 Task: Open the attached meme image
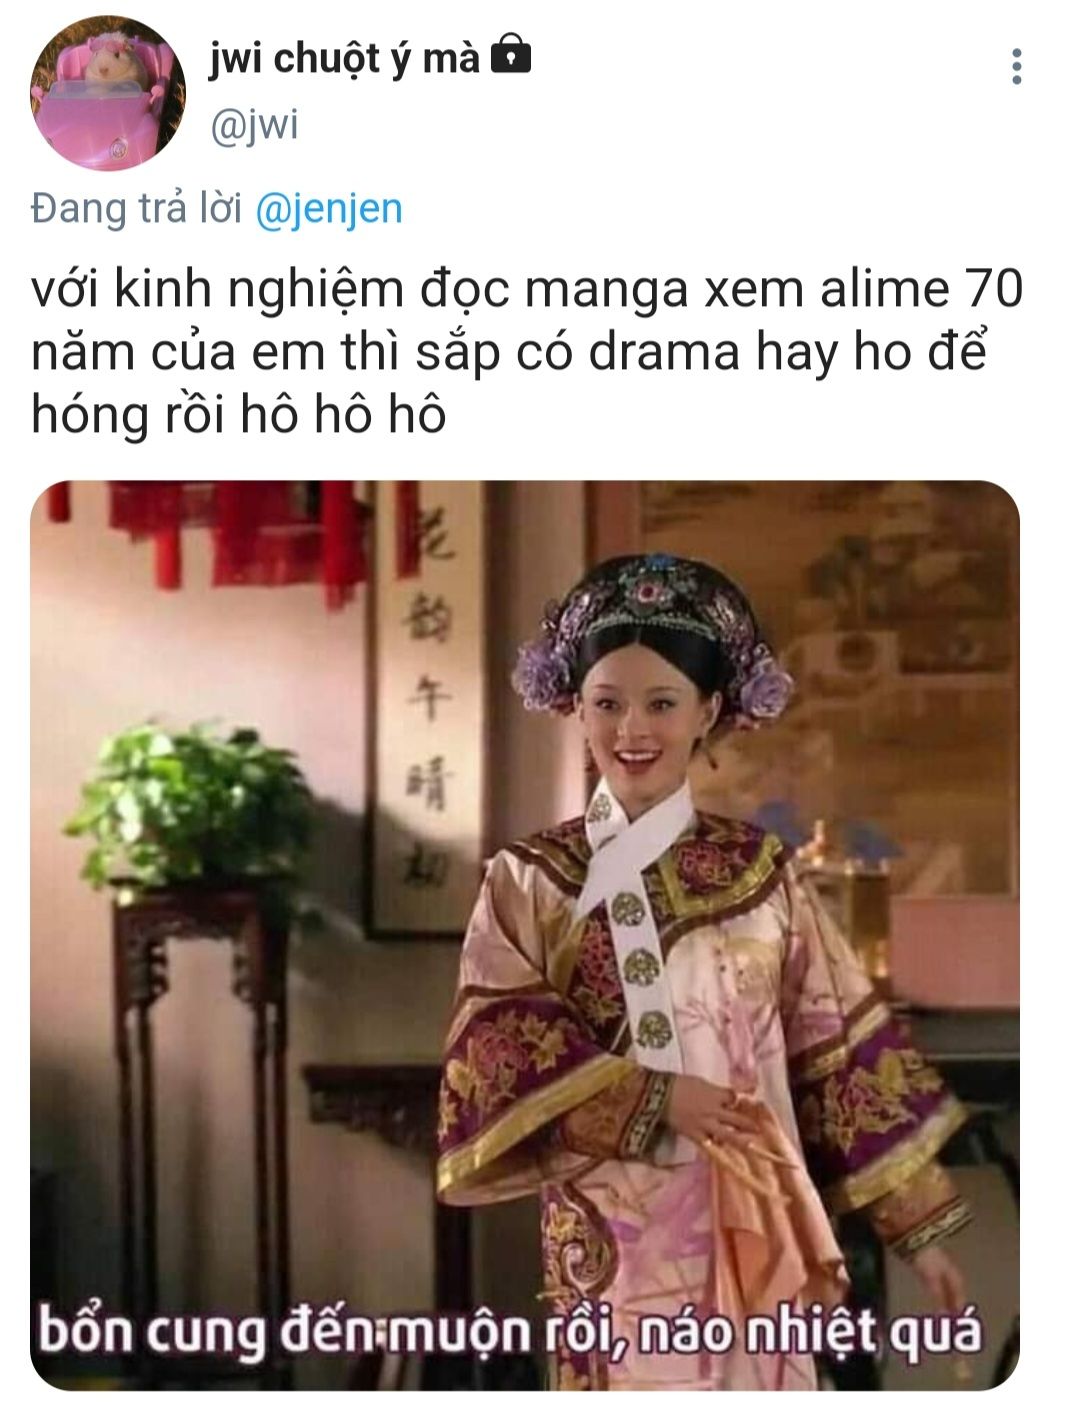pyautogui.click(x=525, y=935)
